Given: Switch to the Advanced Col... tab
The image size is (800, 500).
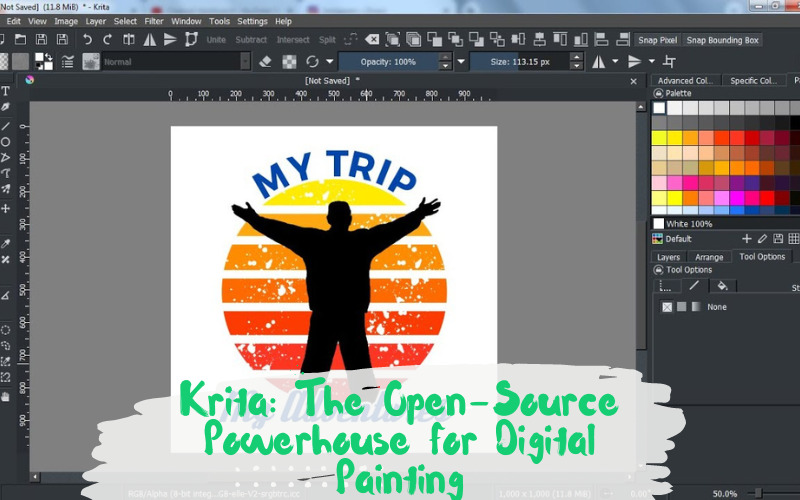Looking at the screenshot, I should (685, 81).
